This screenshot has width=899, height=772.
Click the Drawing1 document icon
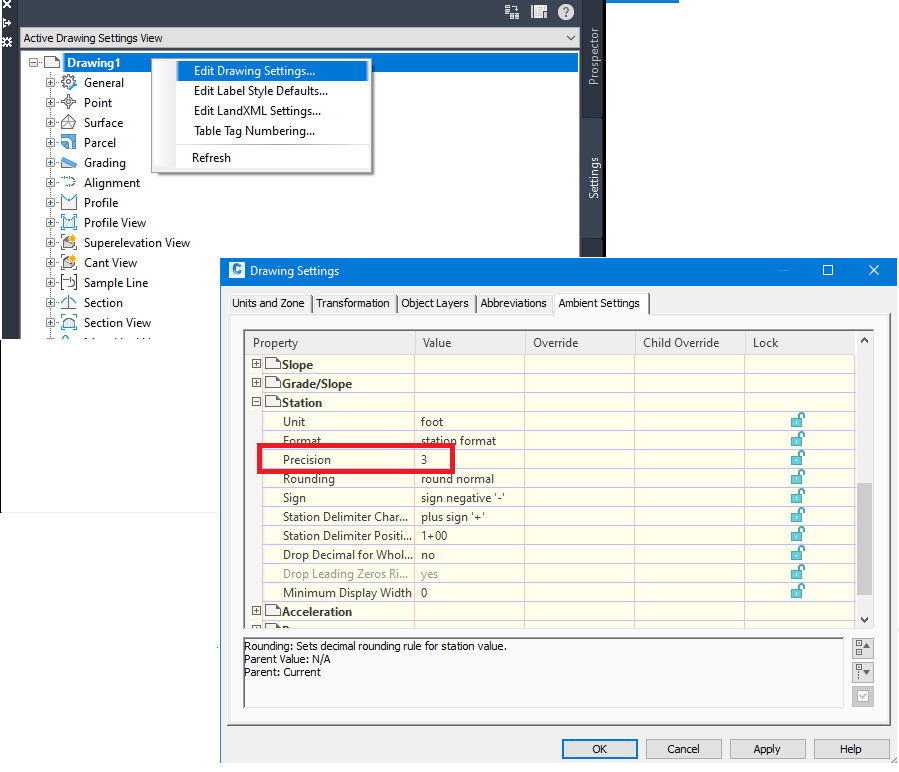(52, 62)
